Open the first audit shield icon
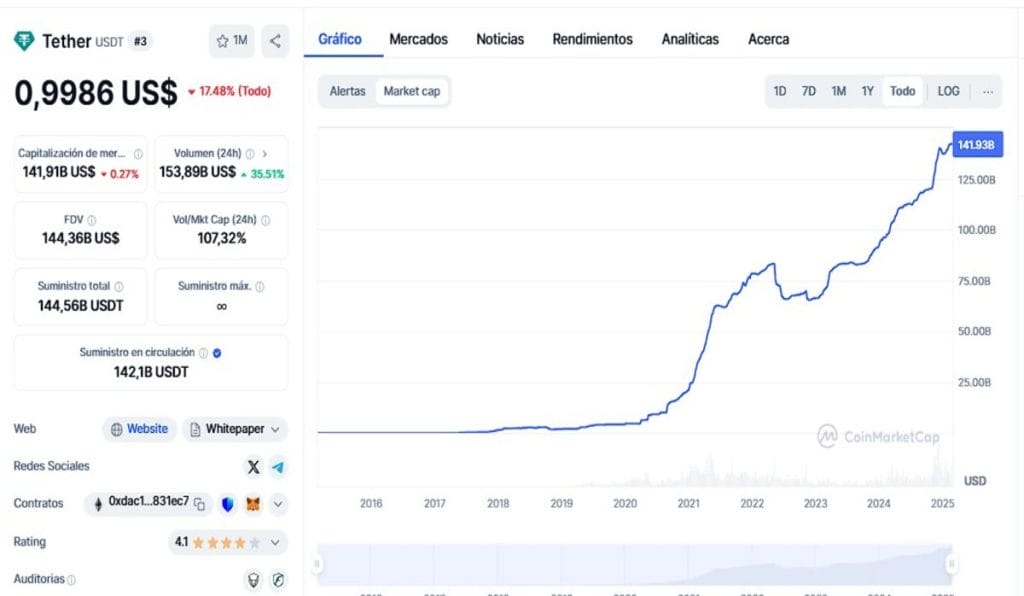The image size is (1024, 596). [253, 580]
